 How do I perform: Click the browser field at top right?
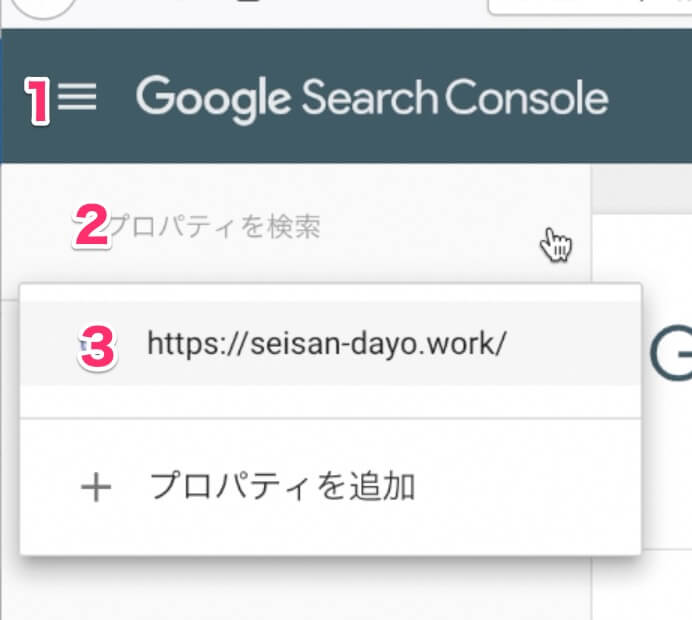(x=588, y=7)
